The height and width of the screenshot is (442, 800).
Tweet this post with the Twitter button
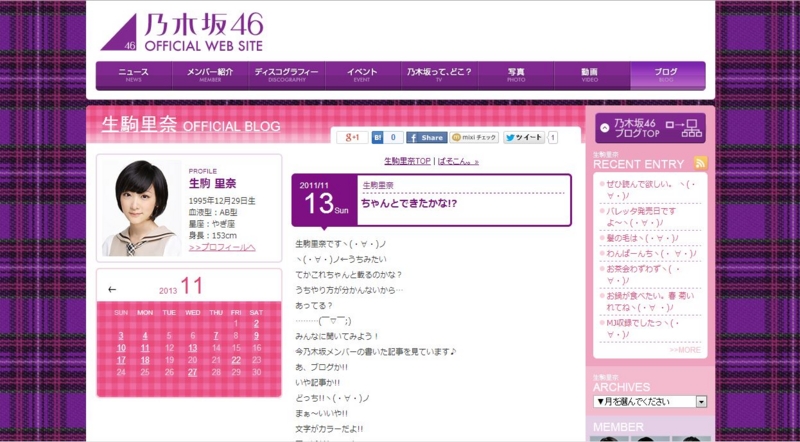(524, 137)
